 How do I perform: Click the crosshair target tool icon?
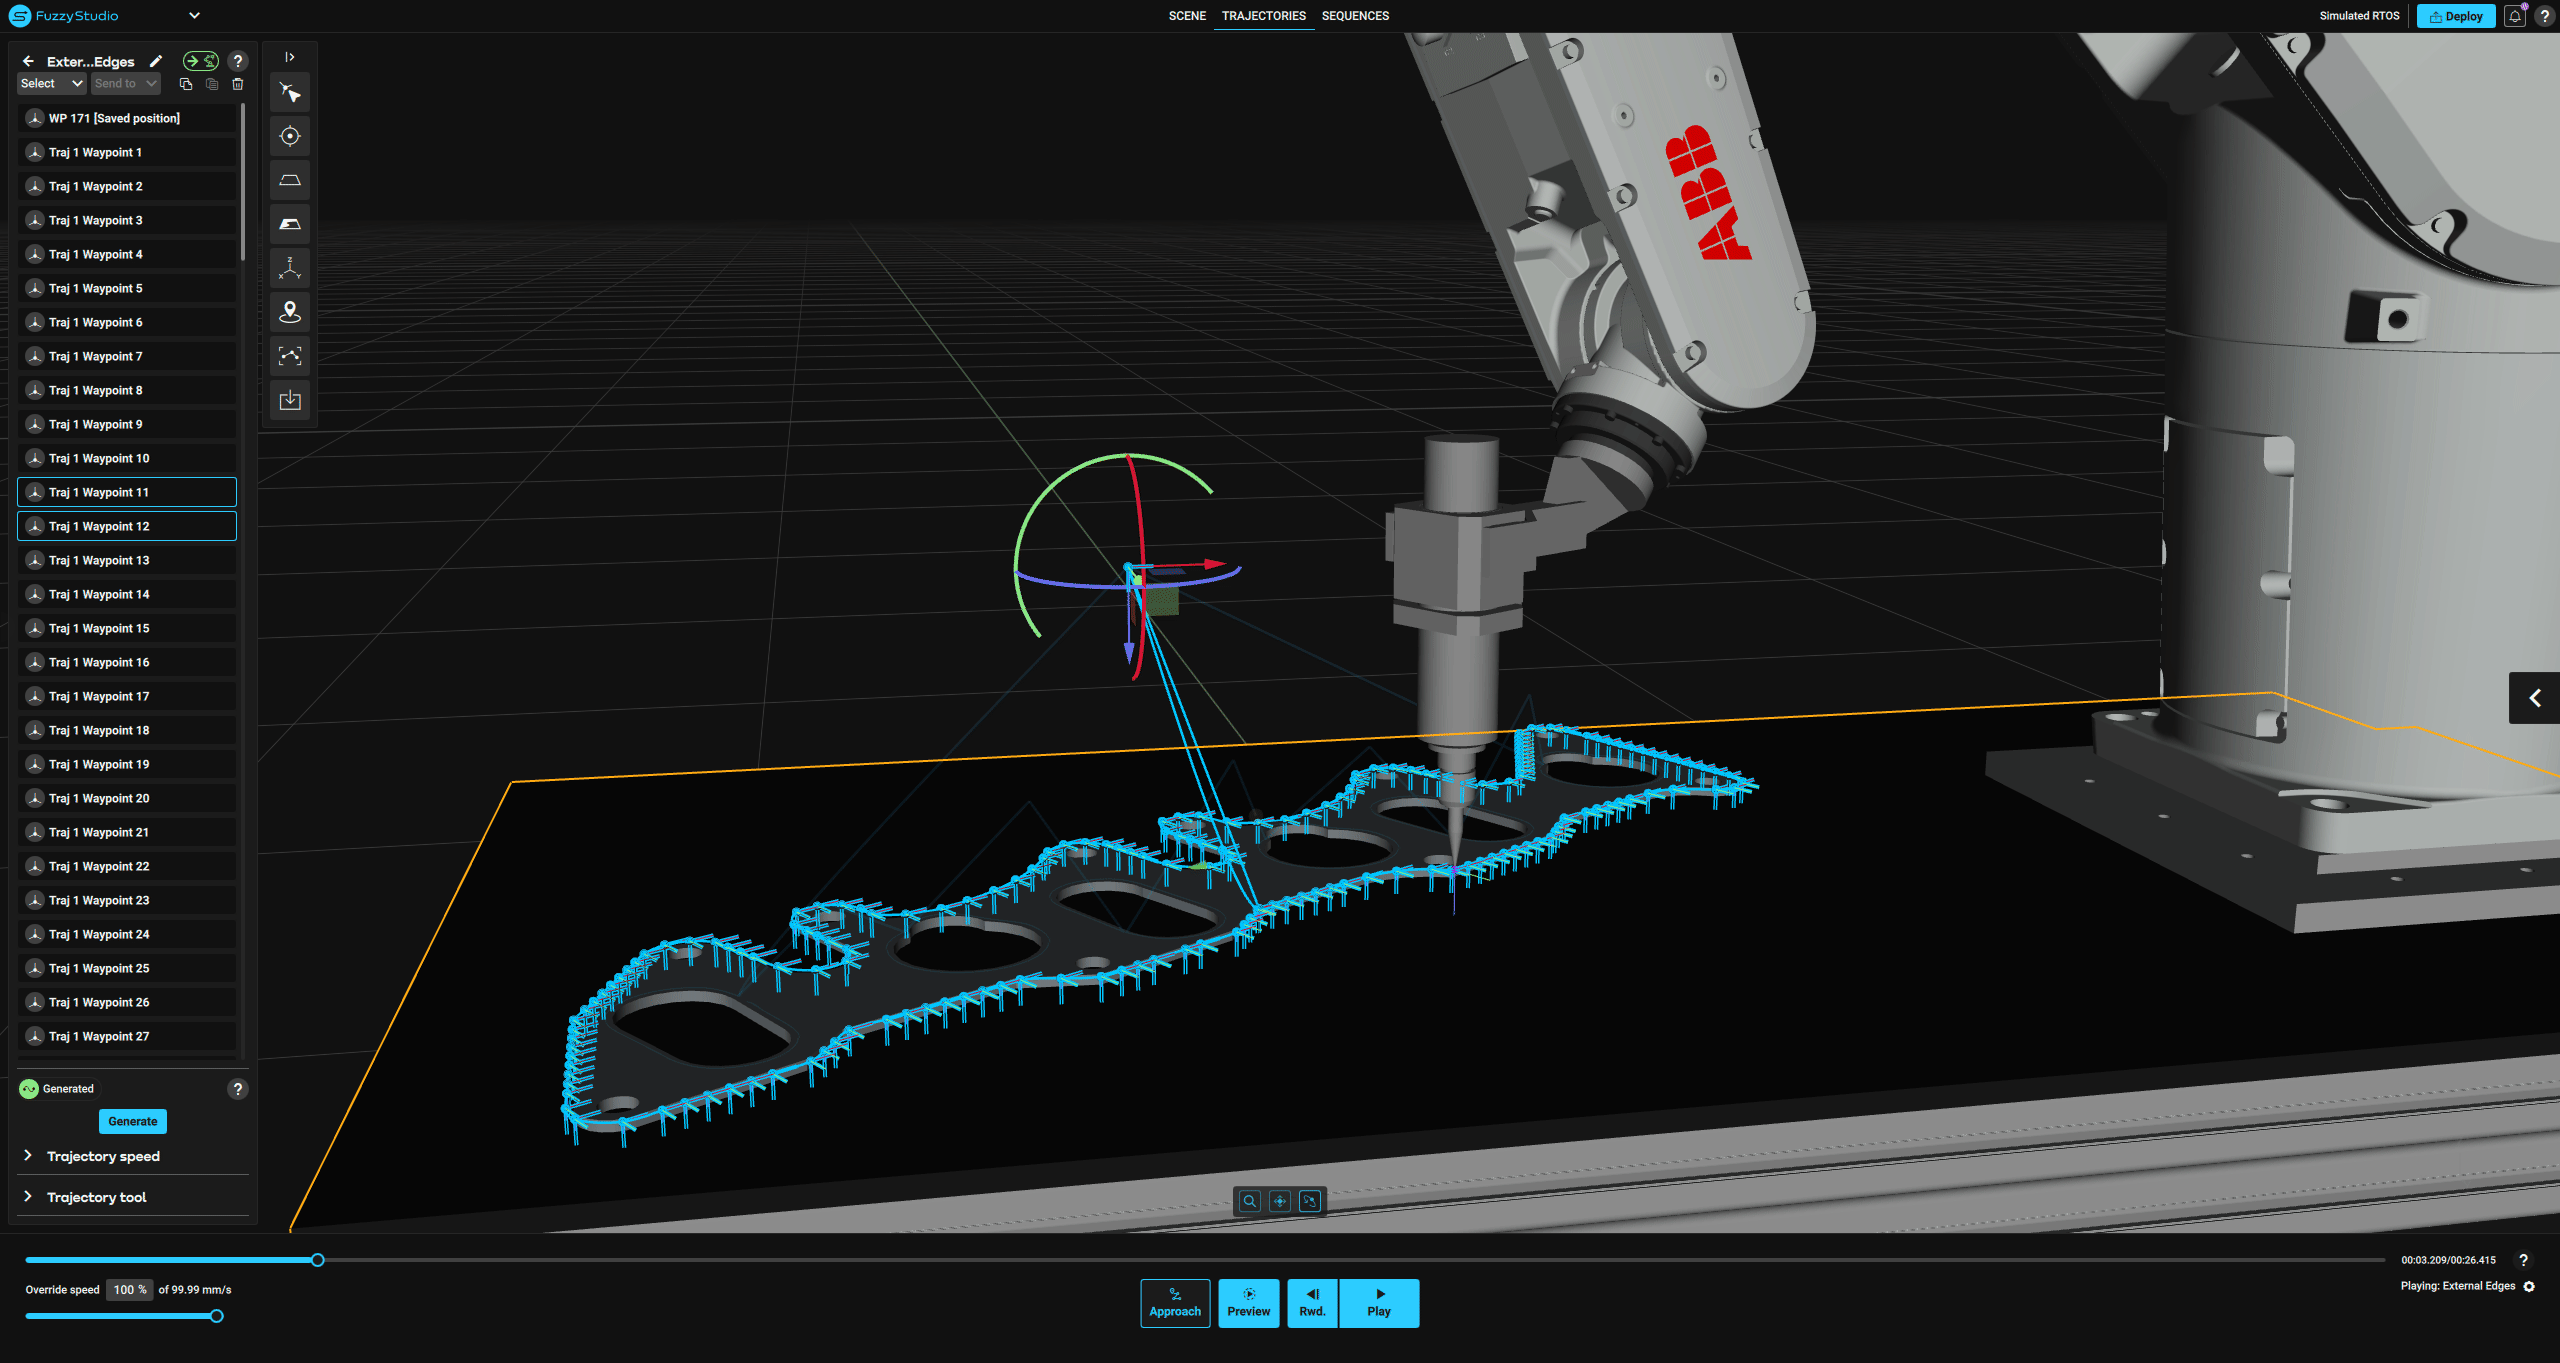(290, 136)
